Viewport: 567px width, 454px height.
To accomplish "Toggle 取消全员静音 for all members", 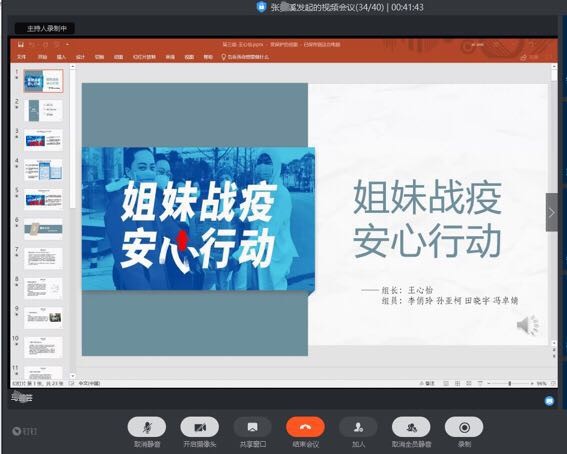I will [411, 427].
